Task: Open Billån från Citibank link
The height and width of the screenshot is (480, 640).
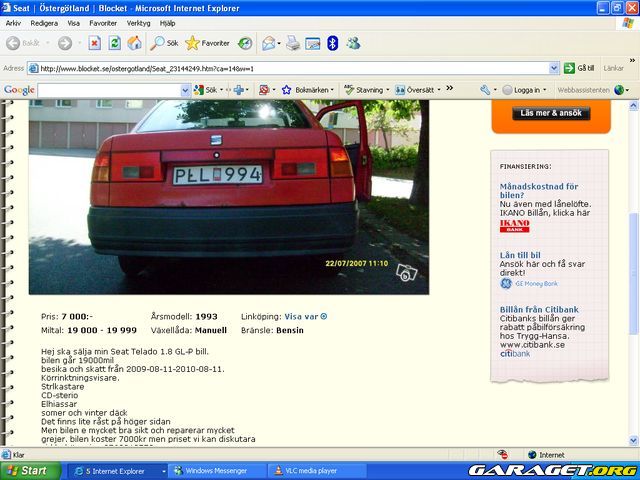Action: coord(539,309)
